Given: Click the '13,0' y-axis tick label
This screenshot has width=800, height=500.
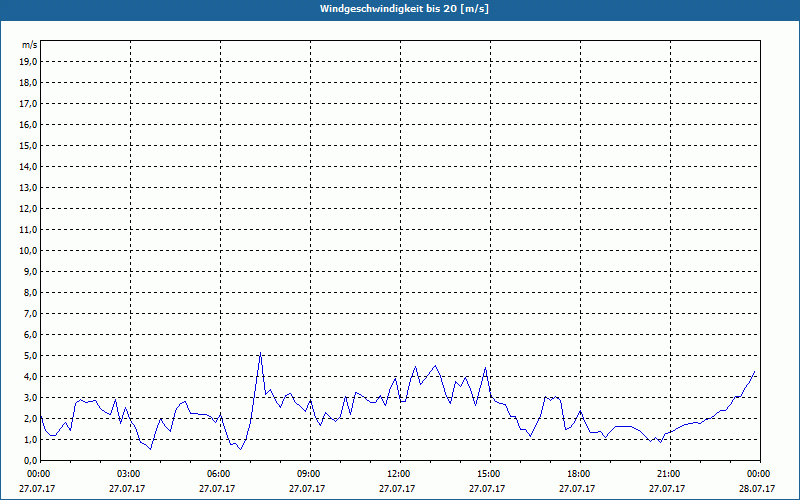Looking at the screenshot, I should click(x=29, y=188).
